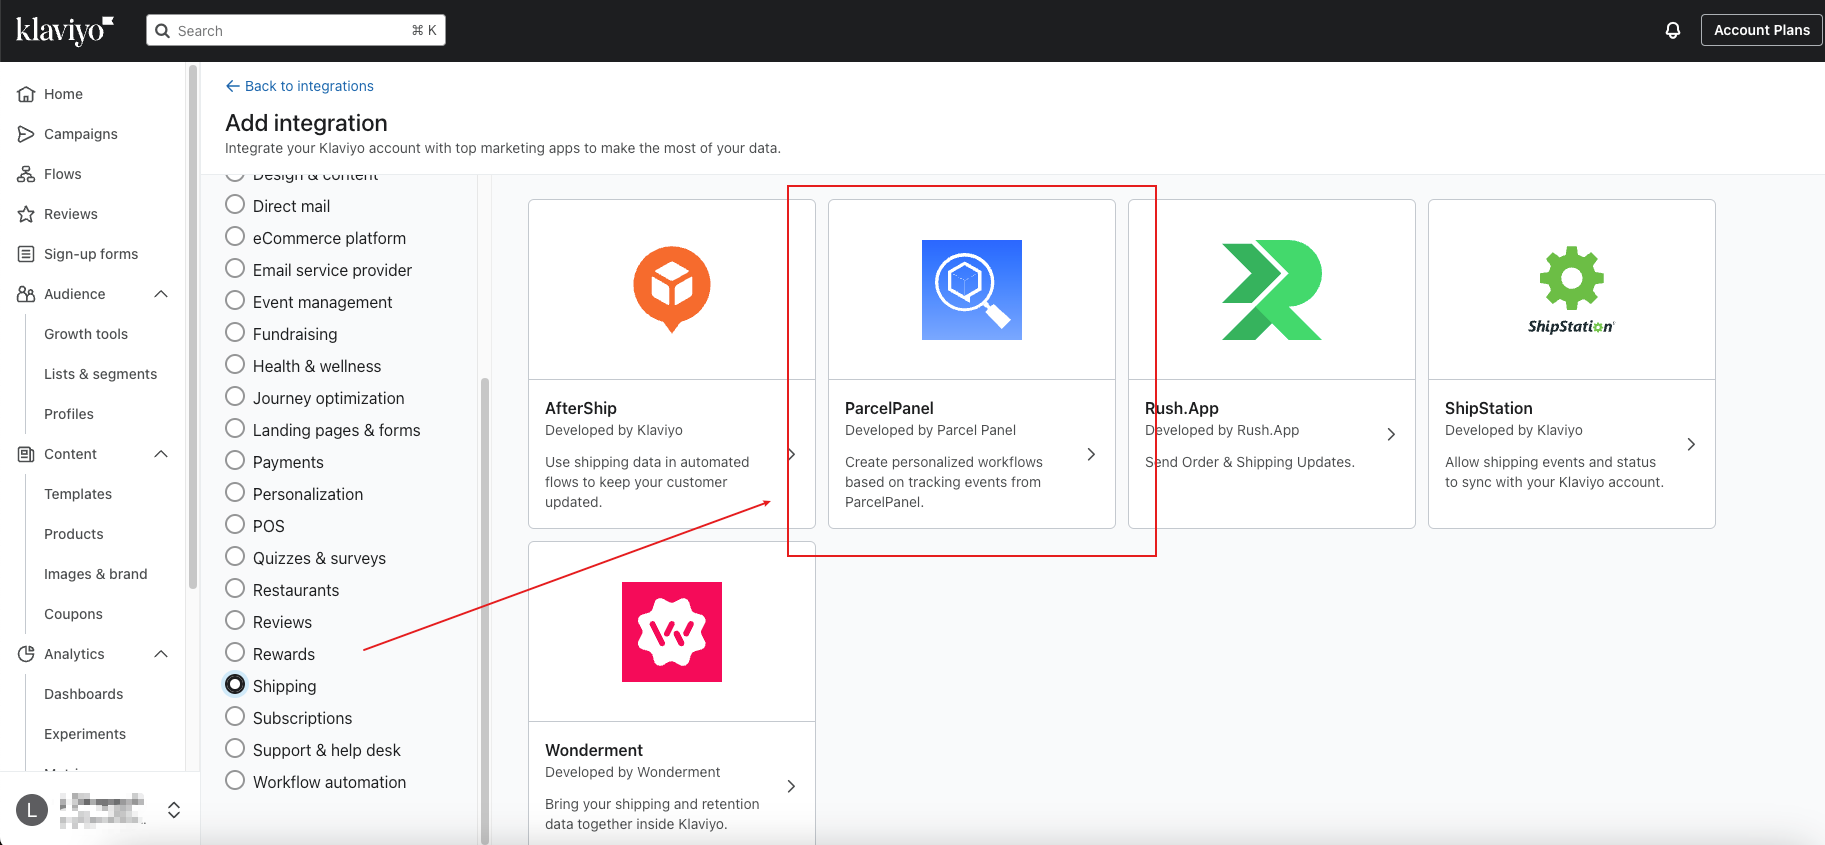The height and width of the screenshot is (845, 1825).
Task: Choose Landing pages & forms filter
Action: [x=235, y=429]
